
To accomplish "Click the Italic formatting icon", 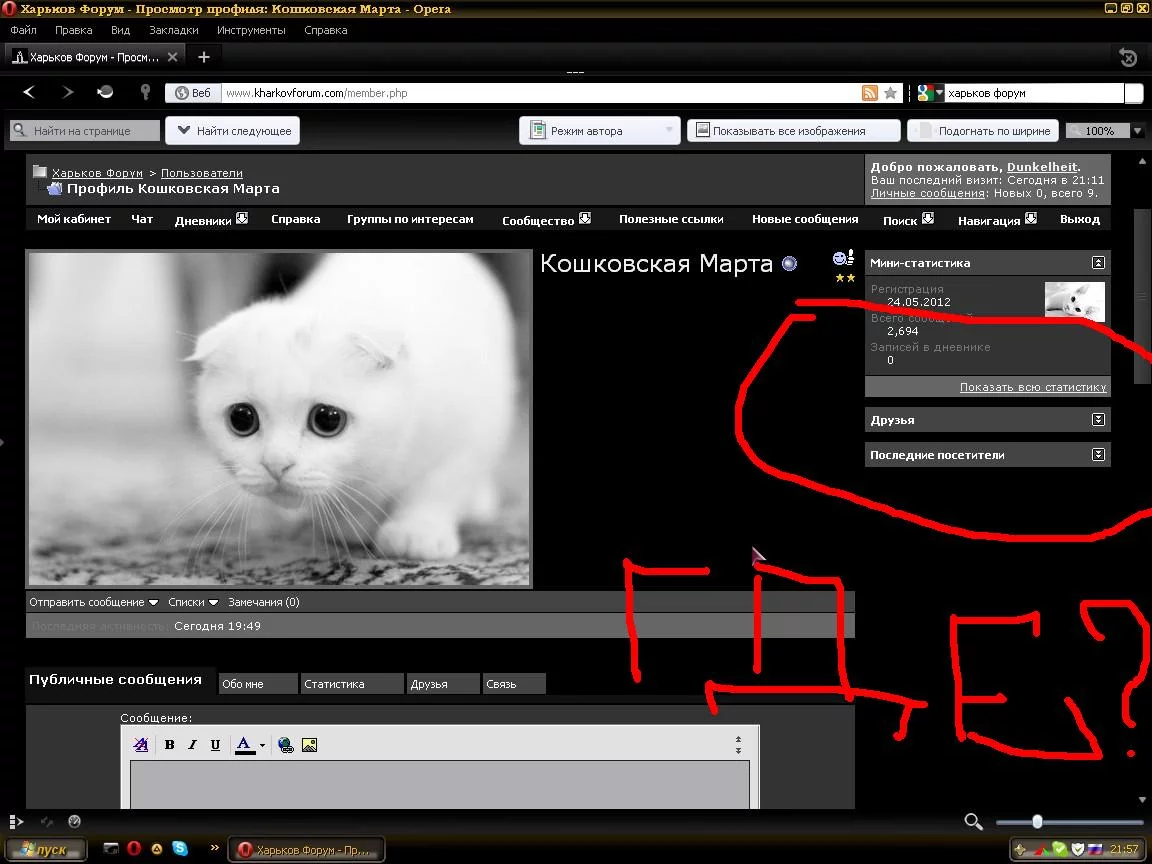I will click(x=192, y=745).
